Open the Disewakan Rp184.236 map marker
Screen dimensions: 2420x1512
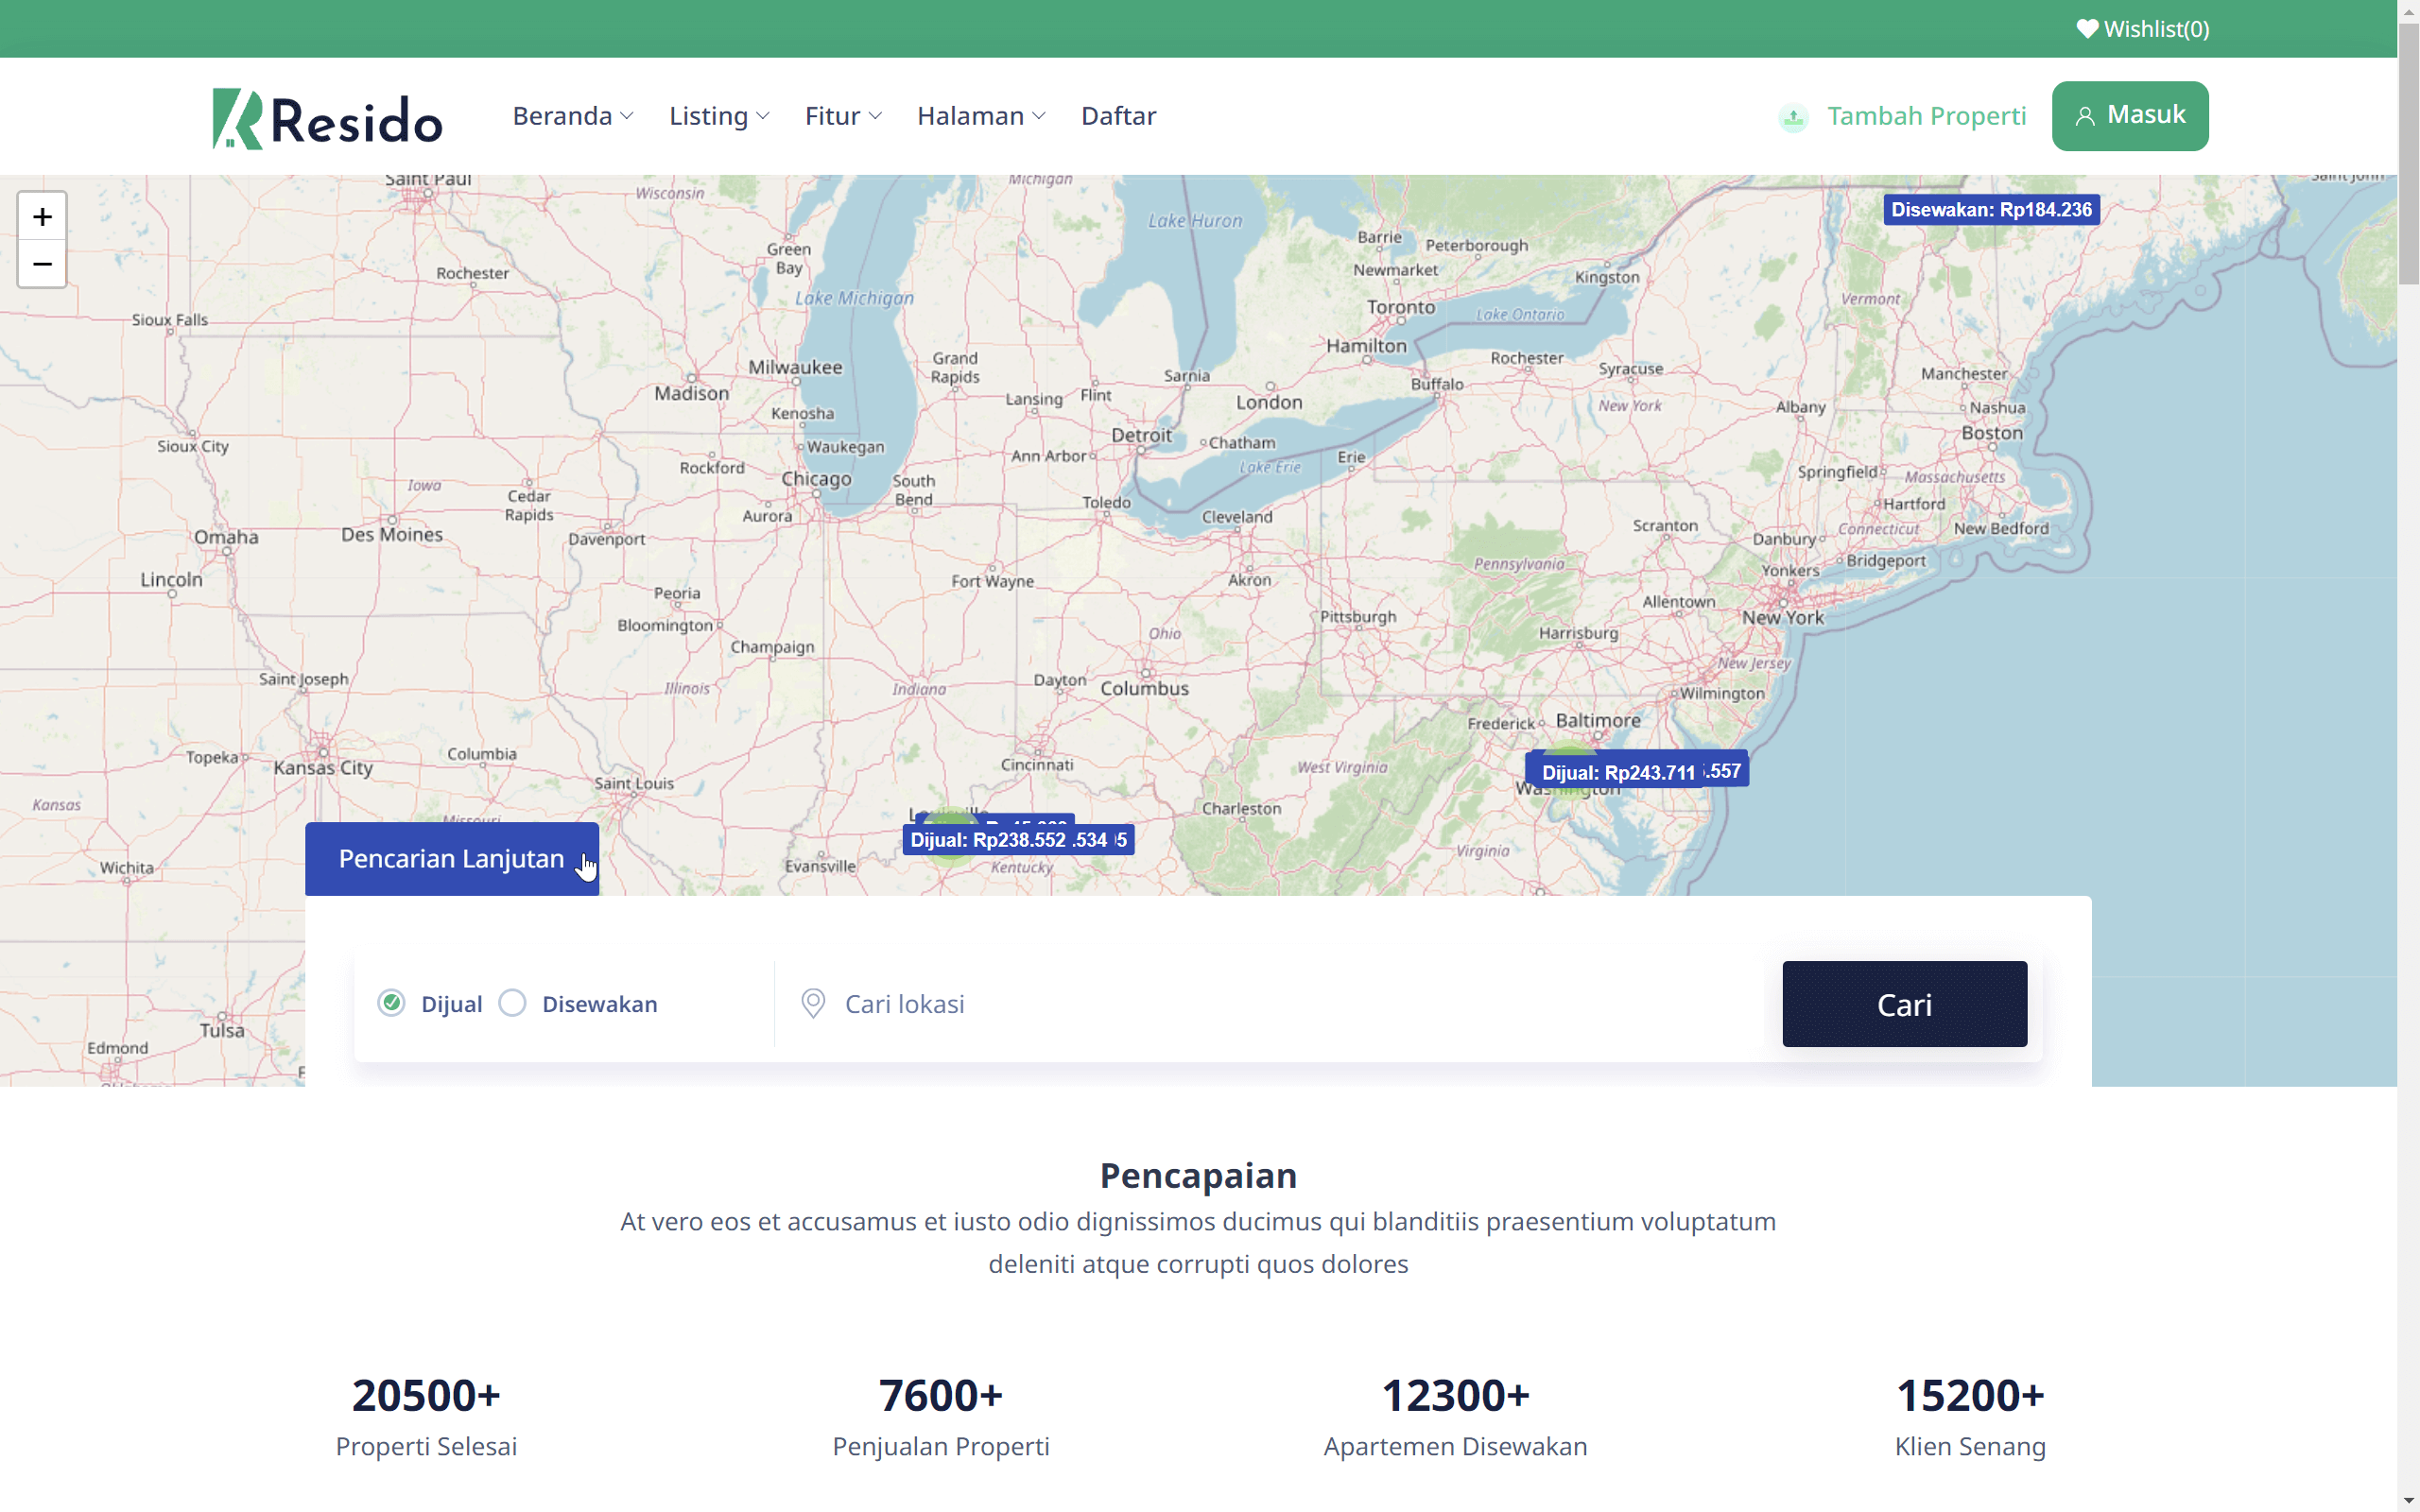click(1990, 210)
